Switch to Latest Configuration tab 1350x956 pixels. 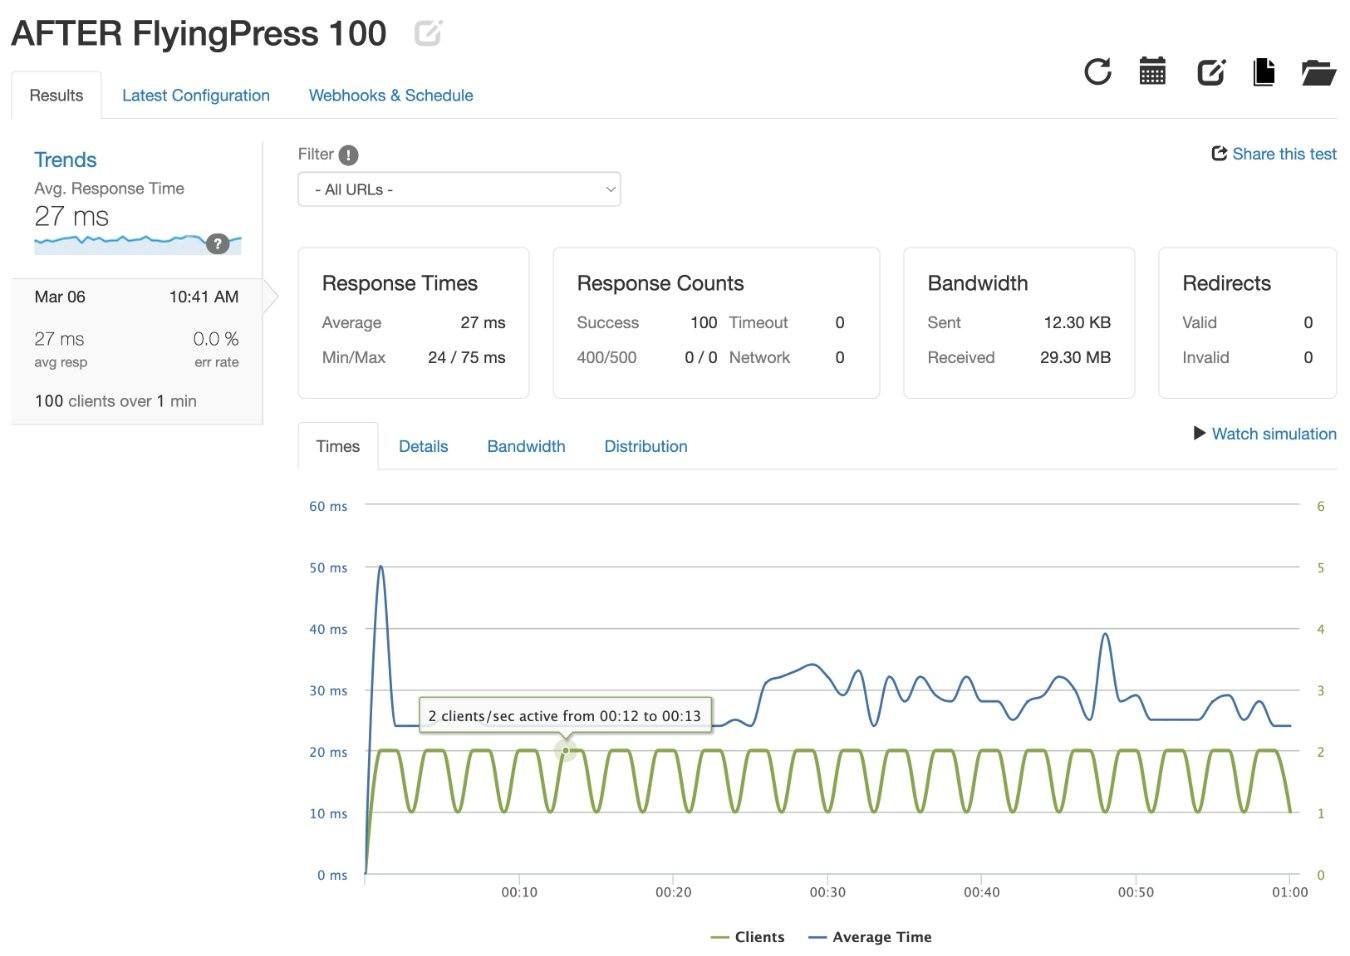click(x=196, y=95)
